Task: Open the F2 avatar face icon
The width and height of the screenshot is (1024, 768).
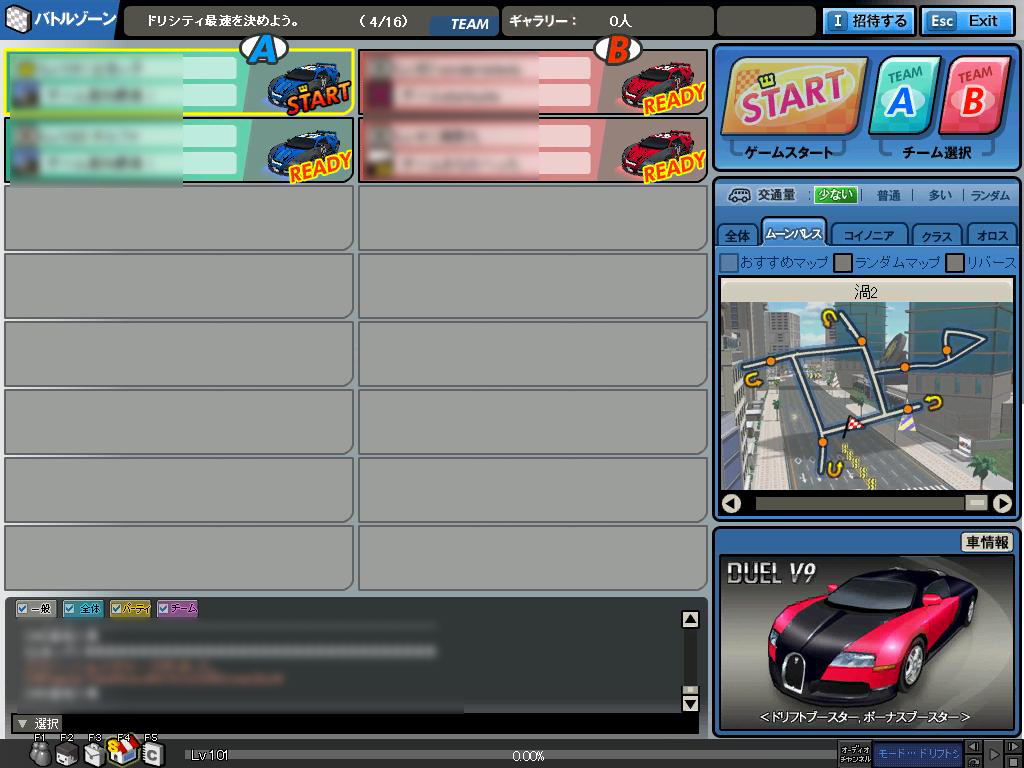Action: (67, 755)
